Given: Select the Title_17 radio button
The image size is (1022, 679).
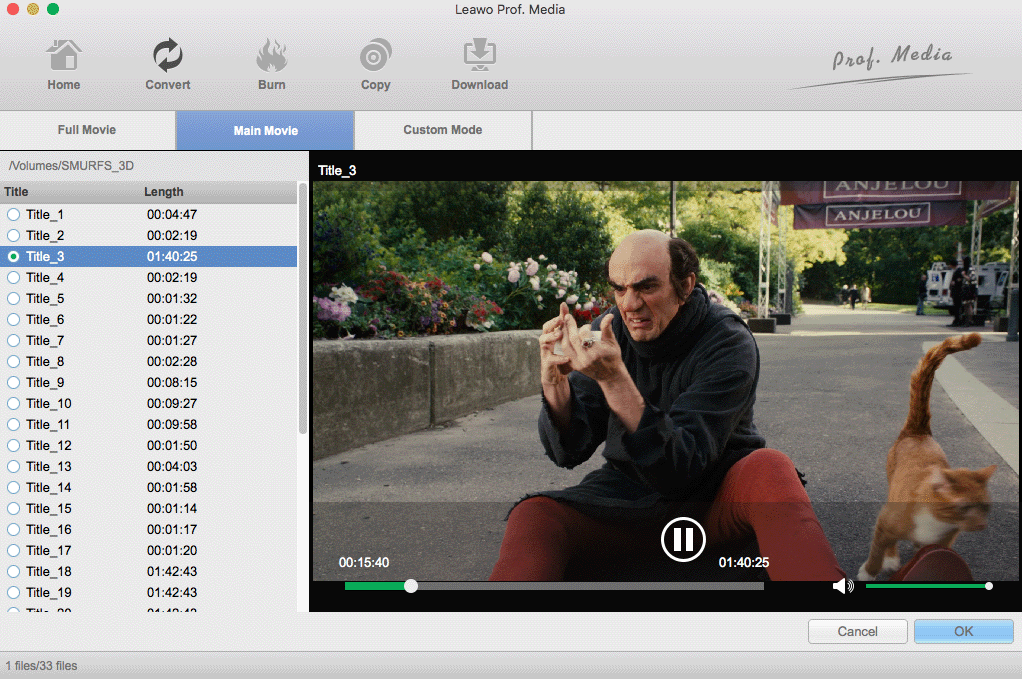Looking at the screenshot, I should tap(14, 551).
